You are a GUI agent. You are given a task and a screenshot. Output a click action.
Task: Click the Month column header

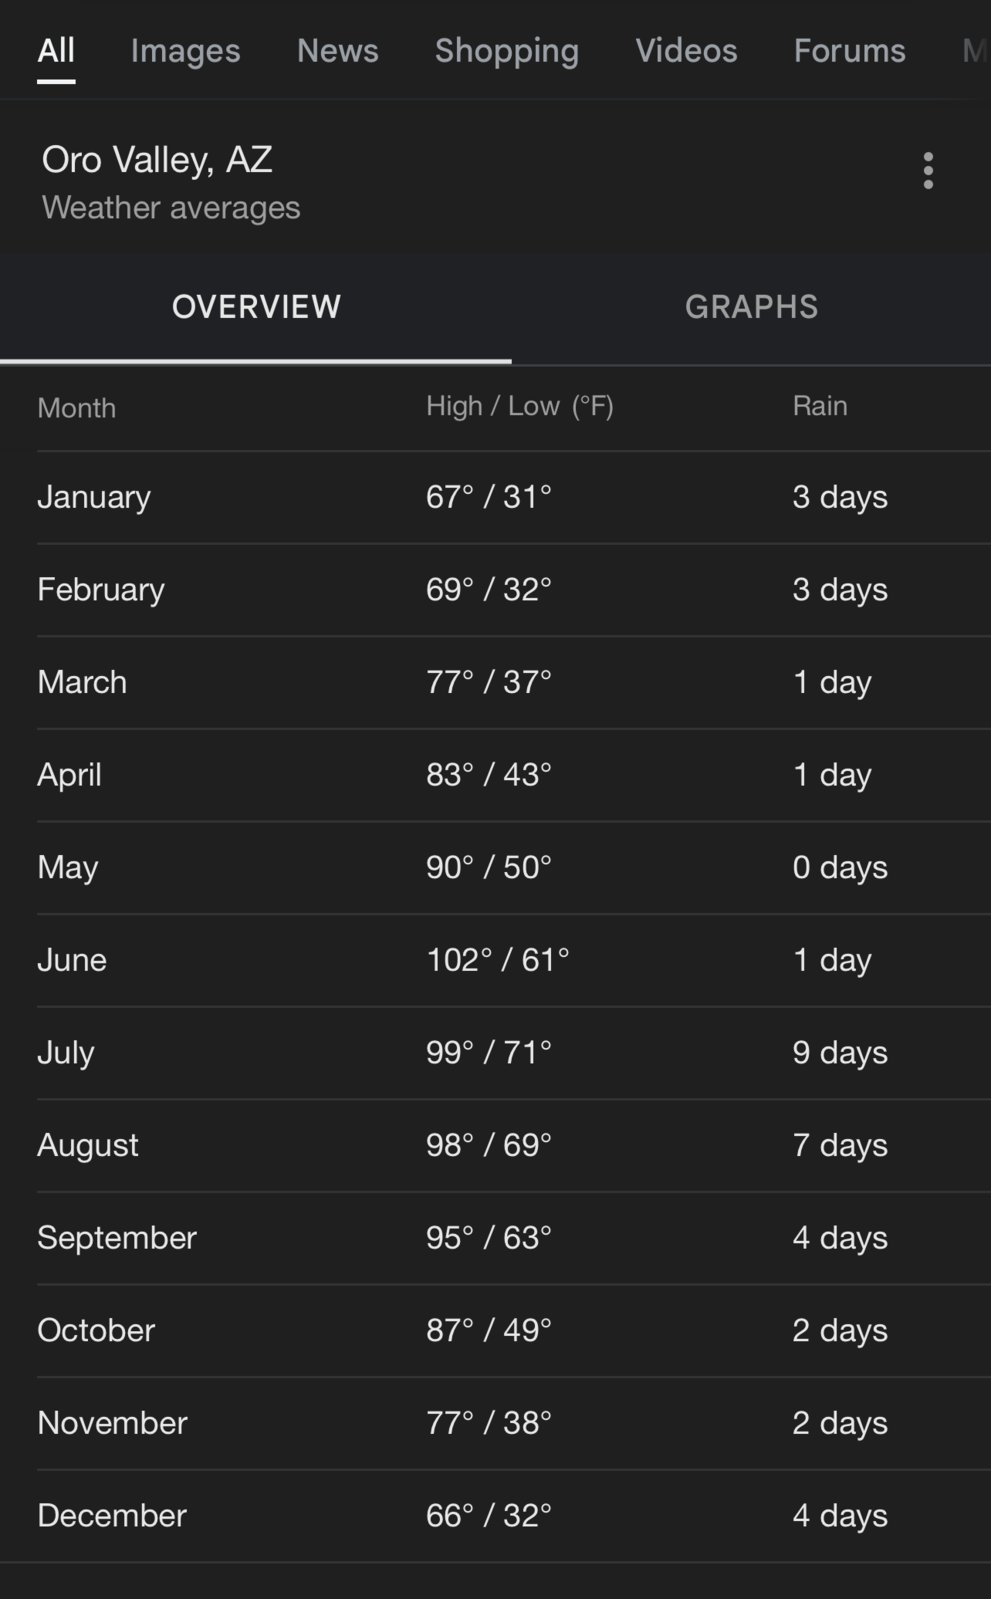point(77,408)
